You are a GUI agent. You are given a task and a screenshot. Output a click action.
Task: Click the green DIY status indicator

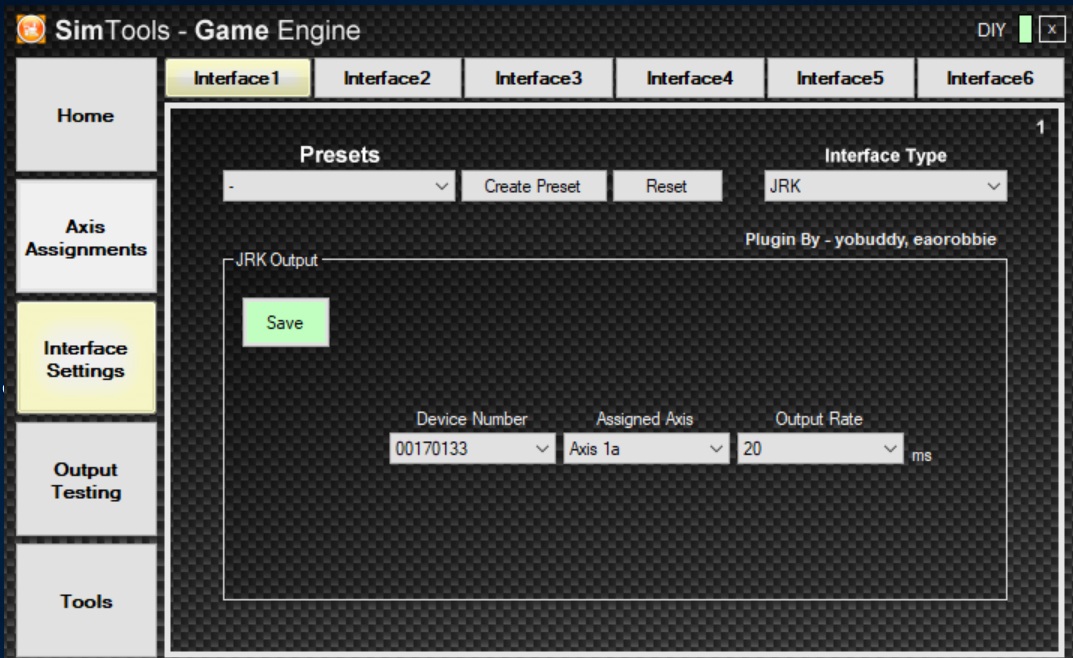pyautogui.click(x=1025, y=29)
